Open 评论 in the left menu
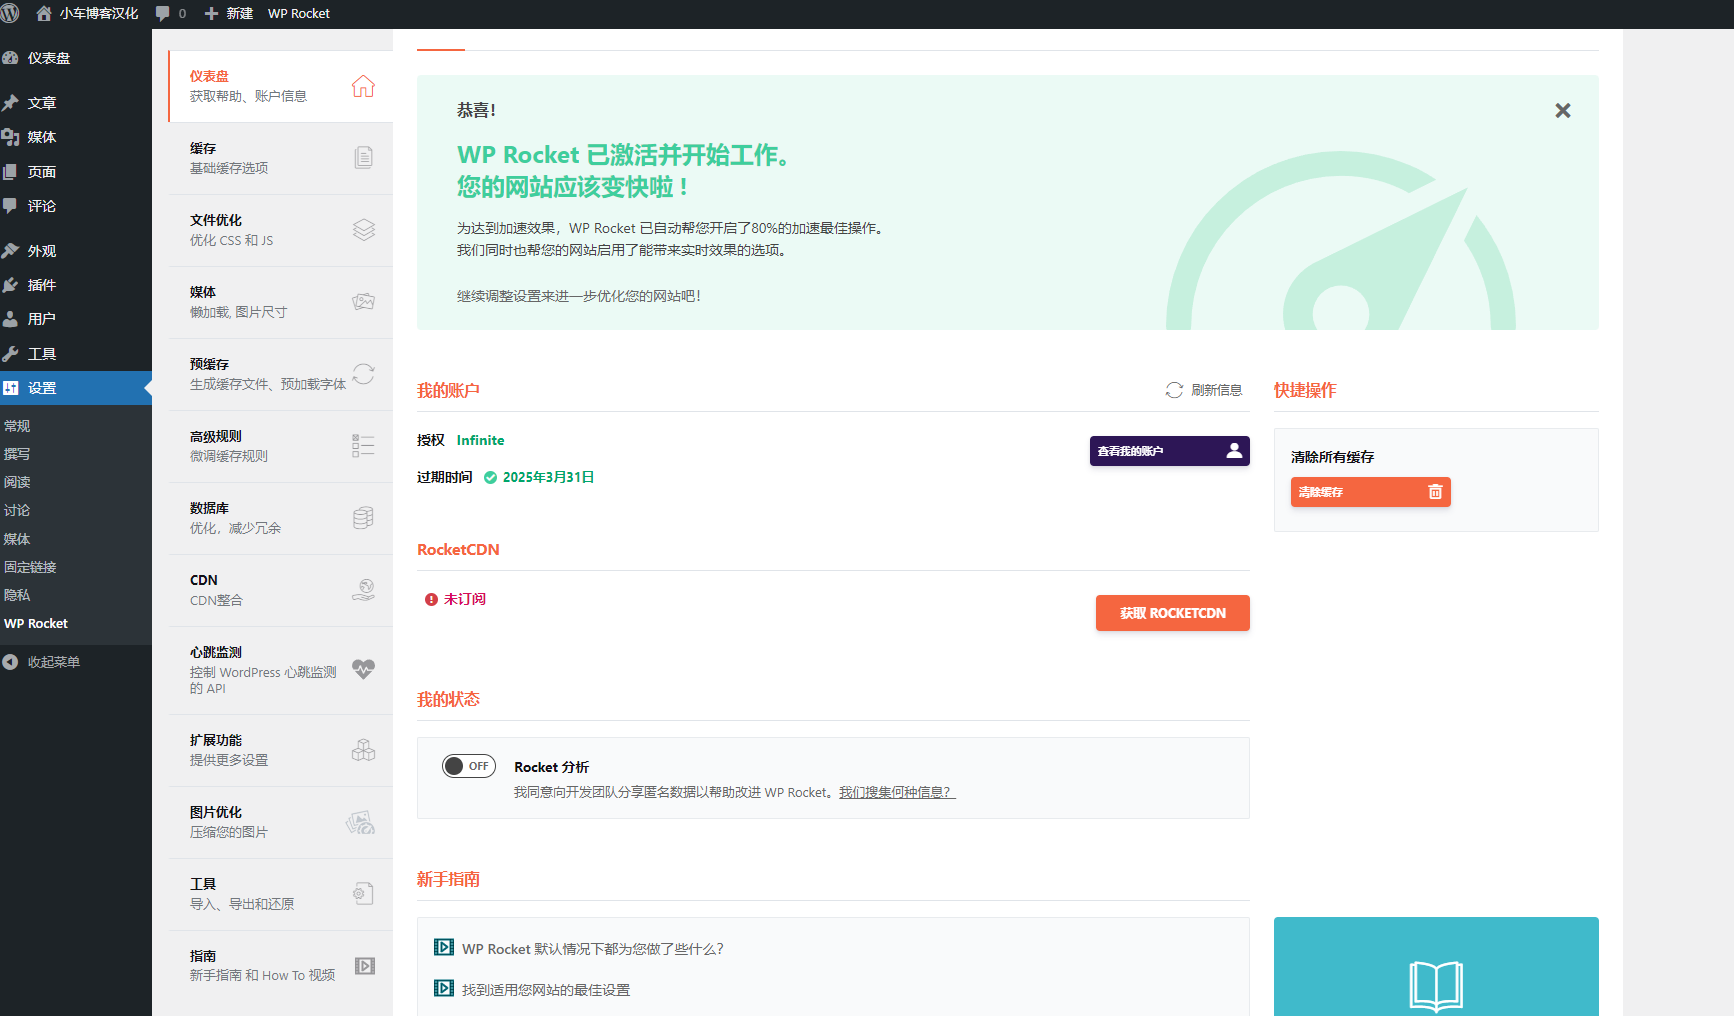Viewport: 1734px width, 1016px height. point(76,206)
